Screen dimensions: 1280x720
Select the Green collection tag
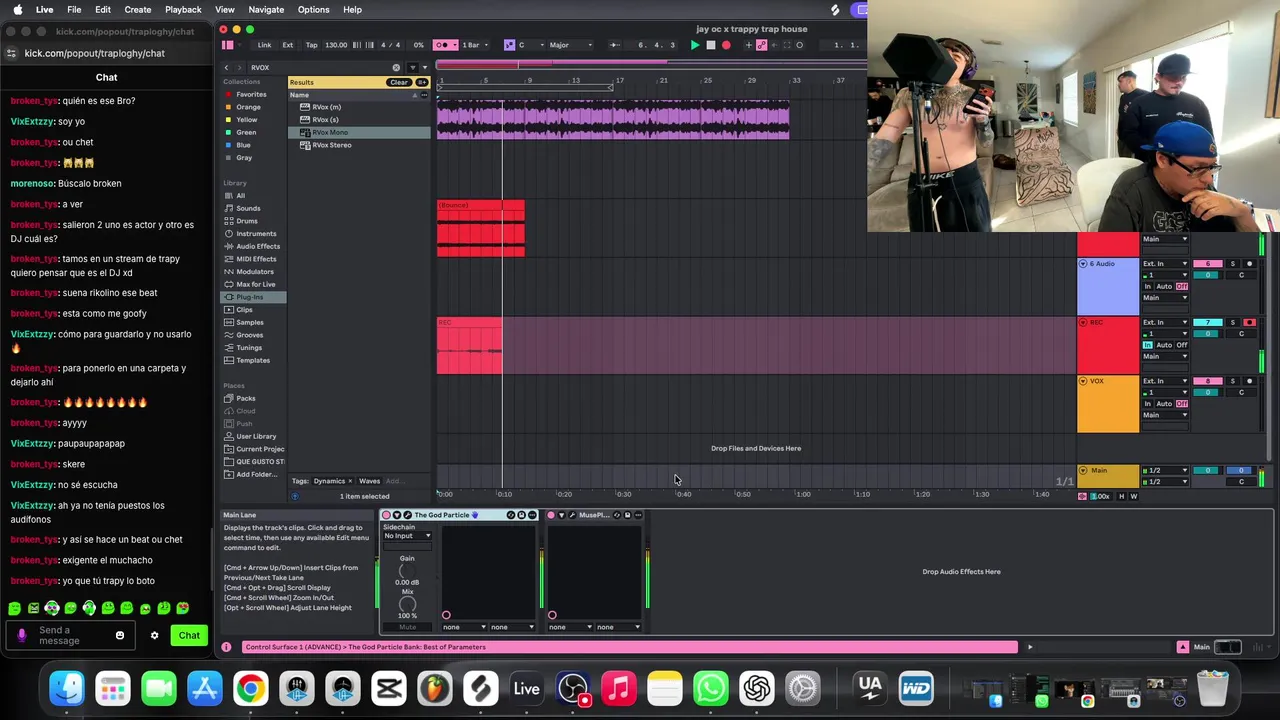coord(246,132)
